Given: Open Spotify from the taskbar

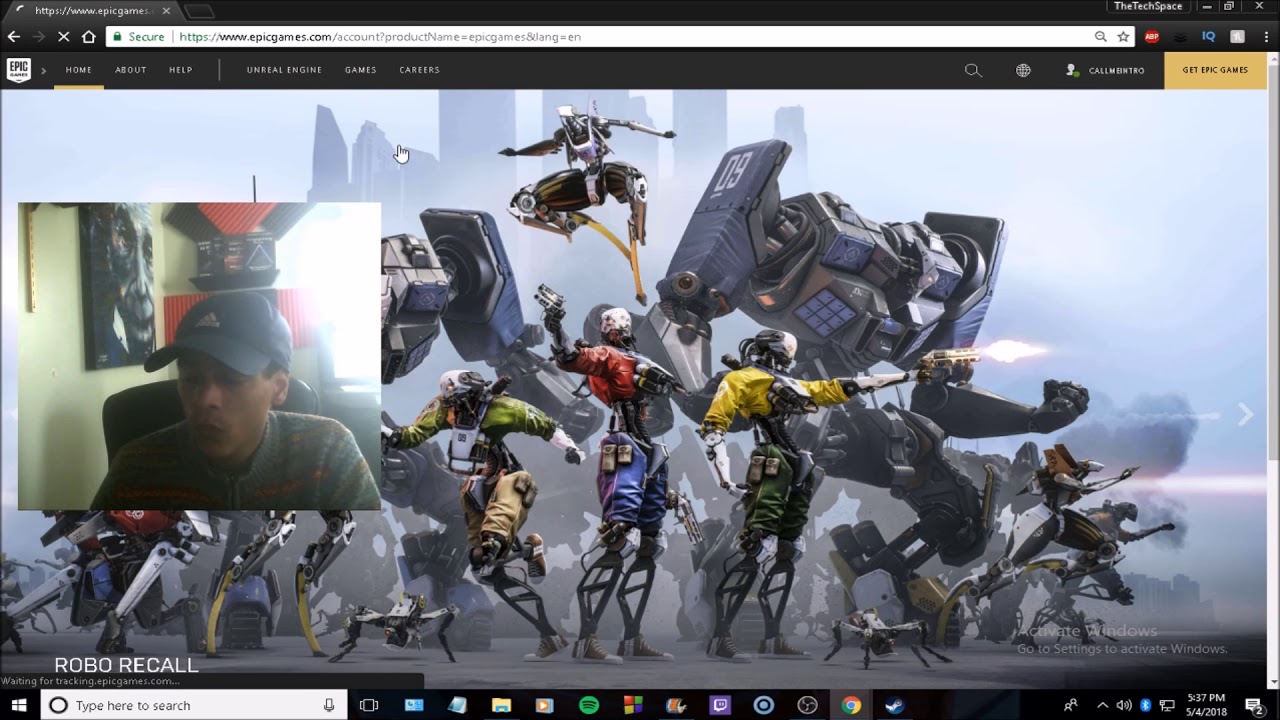Looking at the screenshot, I should [589, 705].
